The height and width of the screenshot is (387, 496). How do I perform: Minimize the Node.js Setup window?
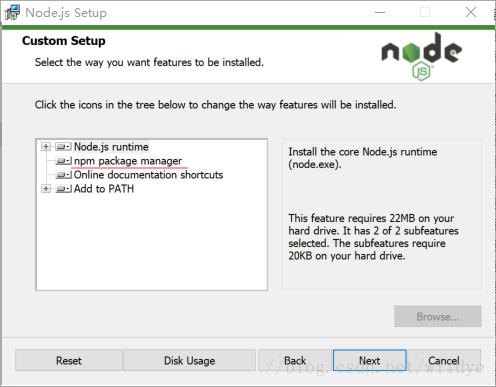click(380, 13)
